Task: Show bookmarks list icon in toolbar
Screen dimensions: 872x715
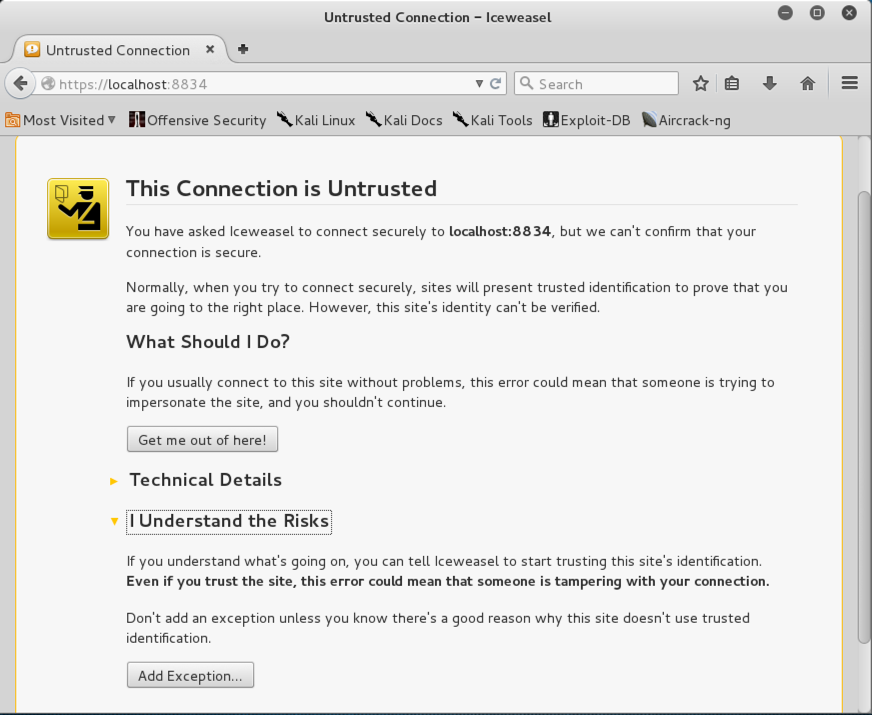Action: click(x=732, y=84)
